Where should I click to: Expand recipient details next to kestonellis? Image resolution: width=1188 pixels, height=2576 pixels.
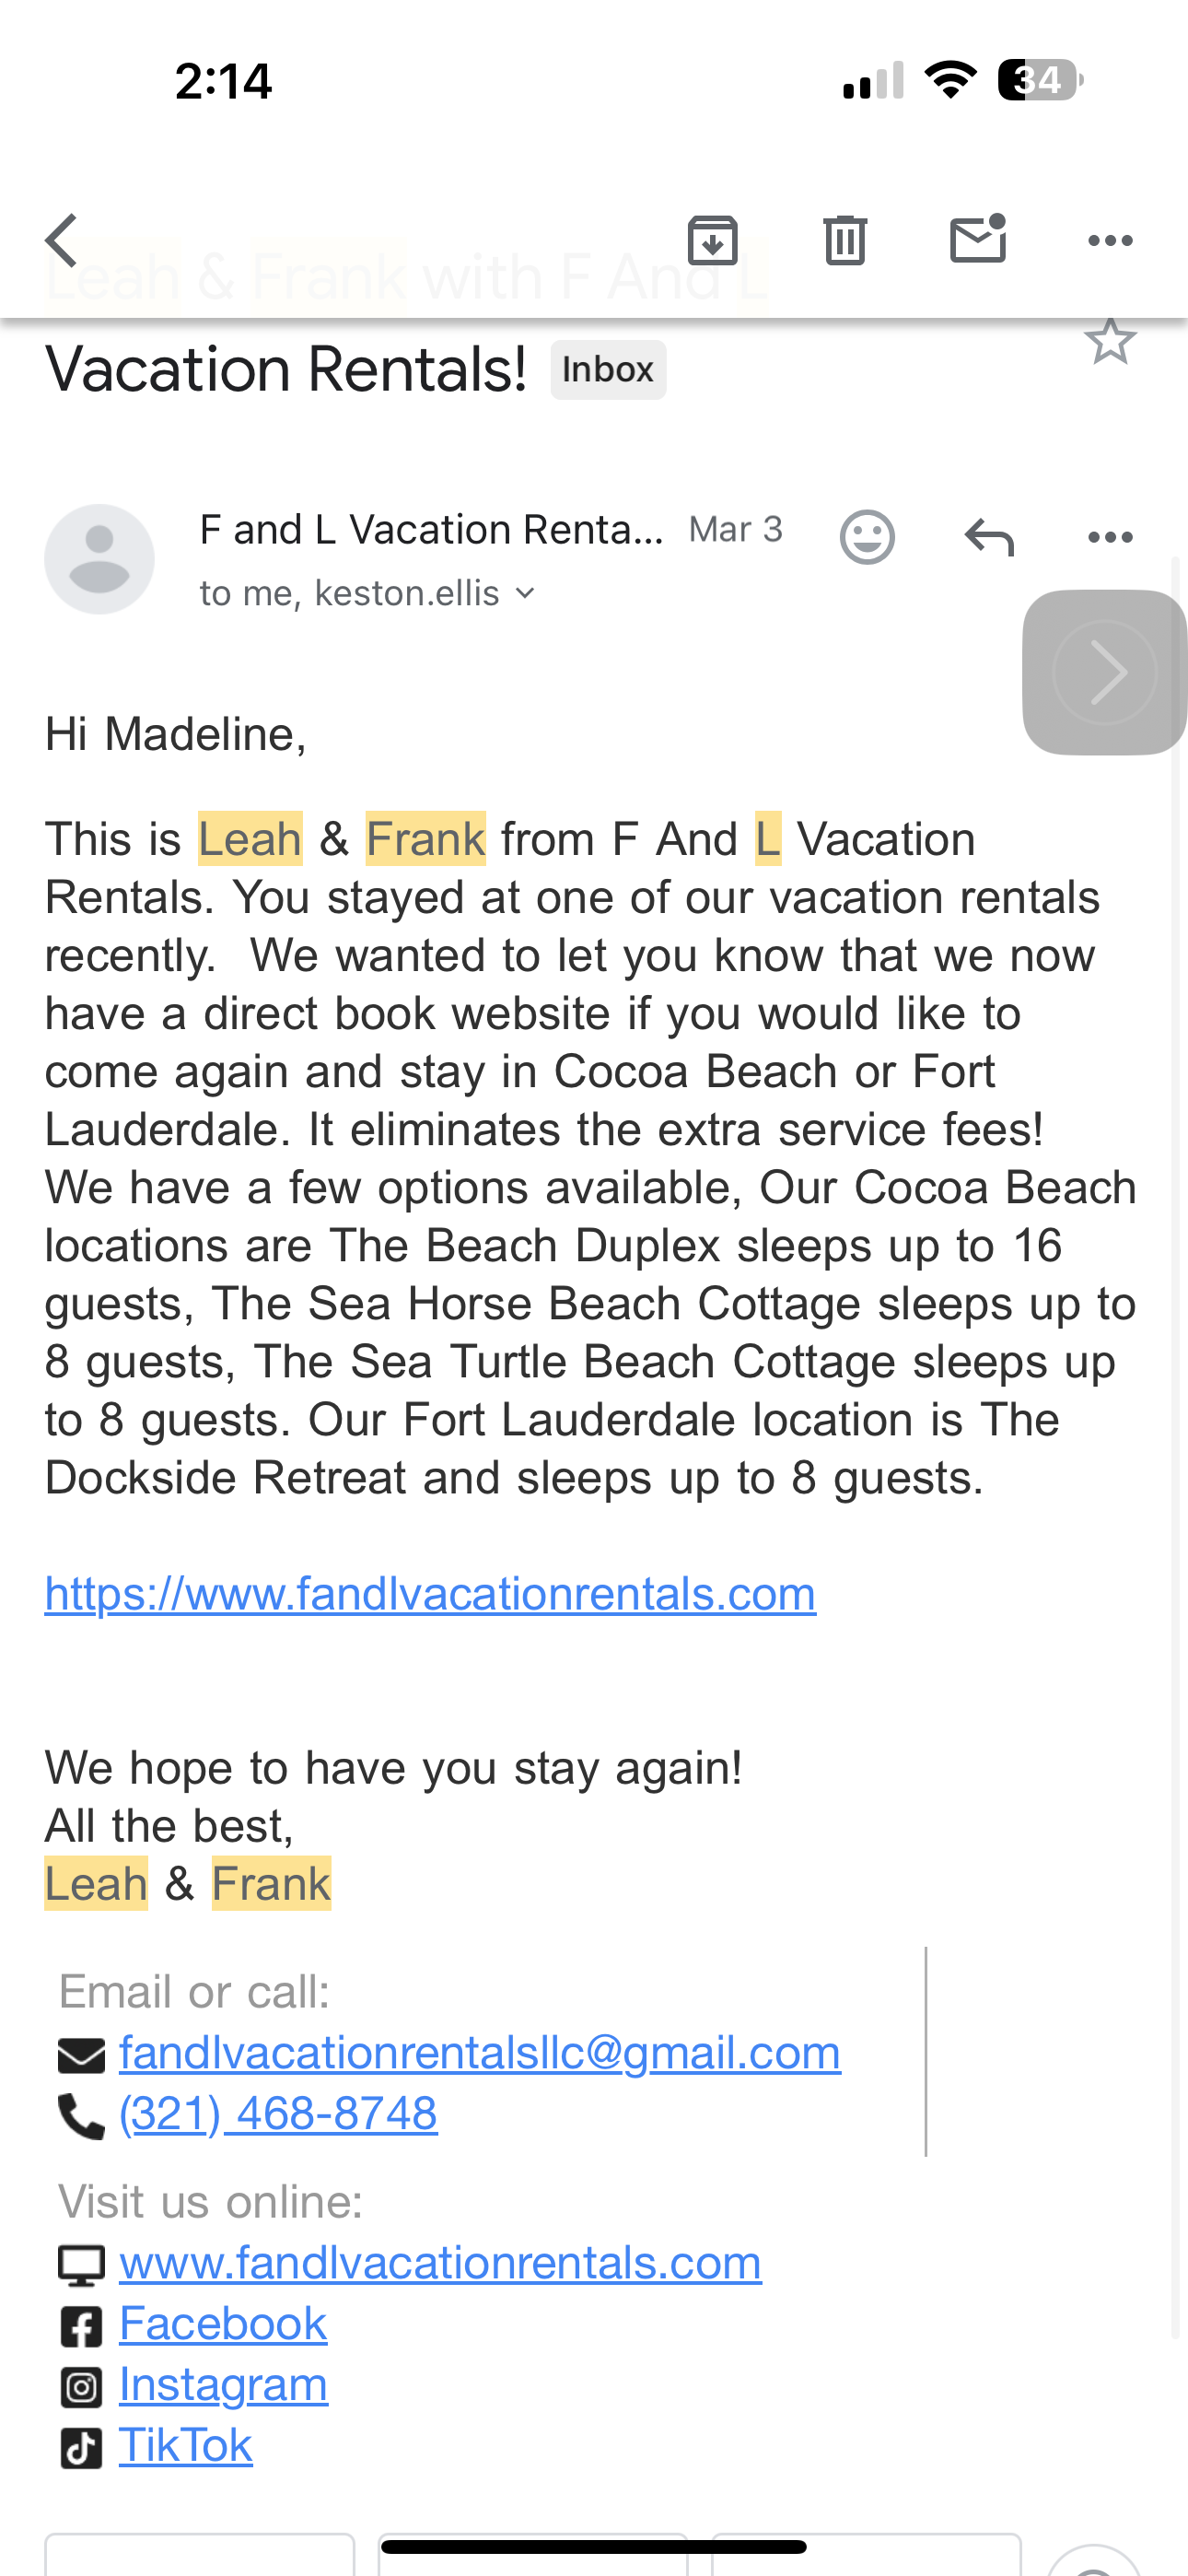click(525, 593)
